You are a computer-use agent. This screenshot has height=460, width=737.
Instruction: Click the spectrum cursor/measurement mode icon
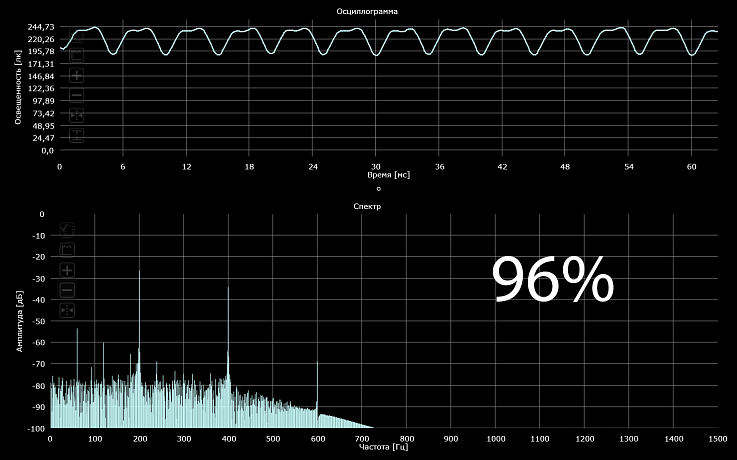[67, 229]
